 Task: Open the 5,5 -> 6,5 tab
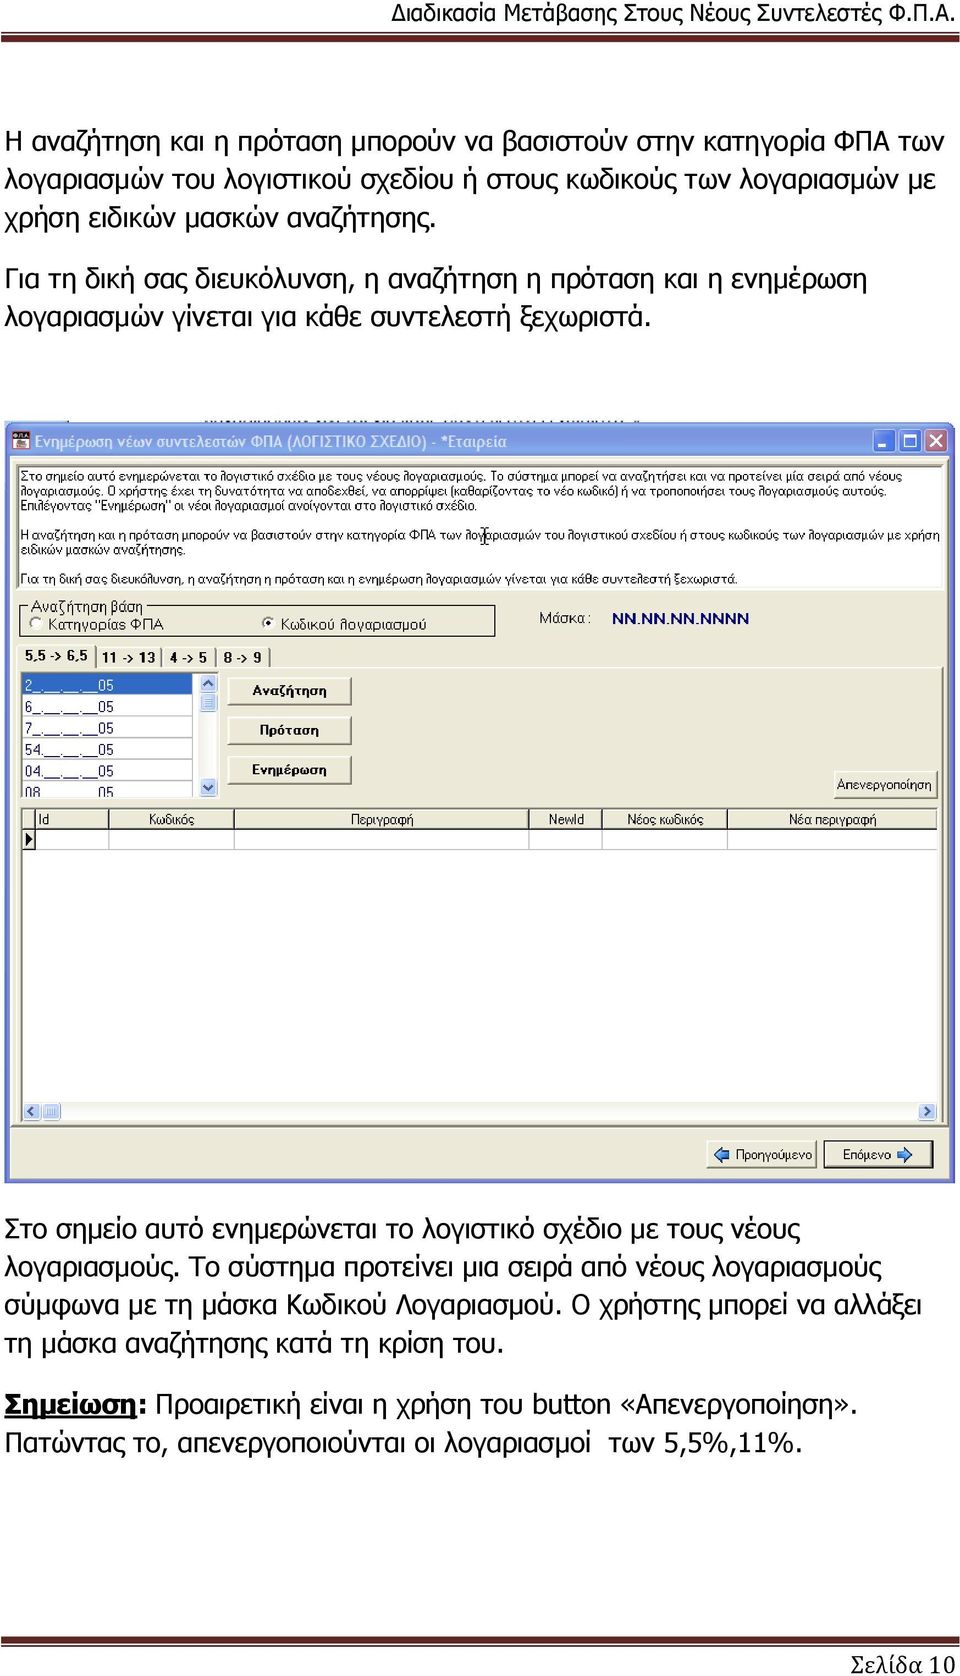[x=56, y=656]
